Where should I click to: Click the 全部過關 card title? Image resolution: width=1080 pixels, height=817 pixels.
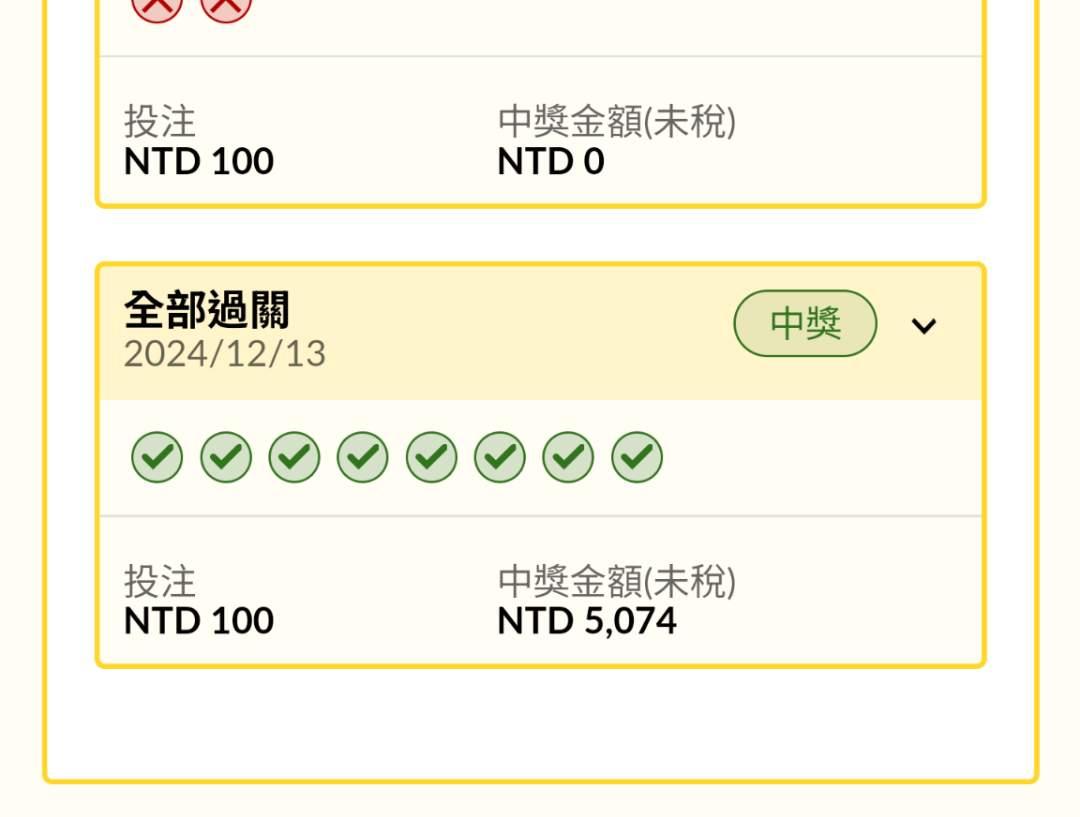coord(207,311)
